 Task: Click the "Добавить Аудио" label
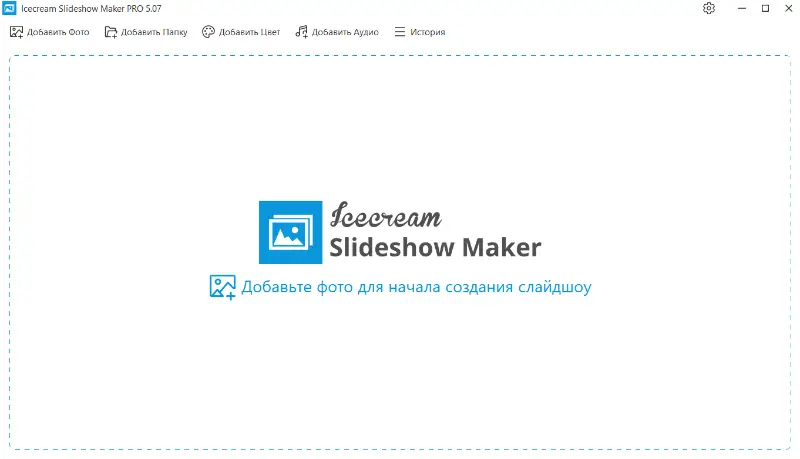pos(345,32)
